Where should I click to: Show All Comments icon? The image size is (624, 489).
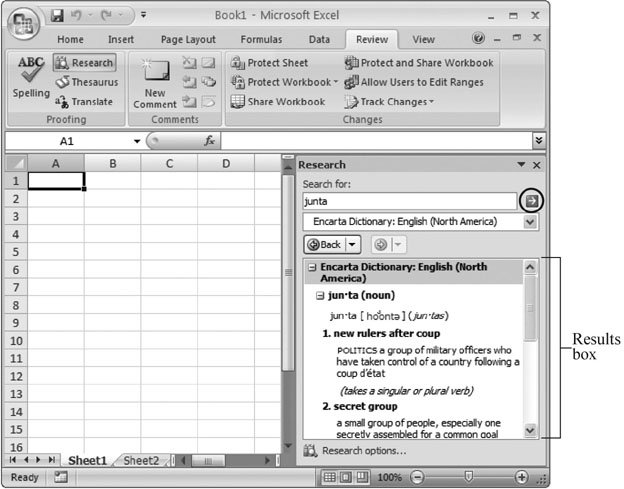tap(208, 82)
